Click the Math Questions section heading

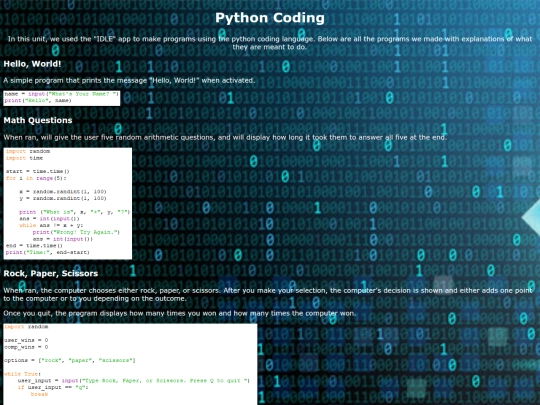[x=38, y=120]
